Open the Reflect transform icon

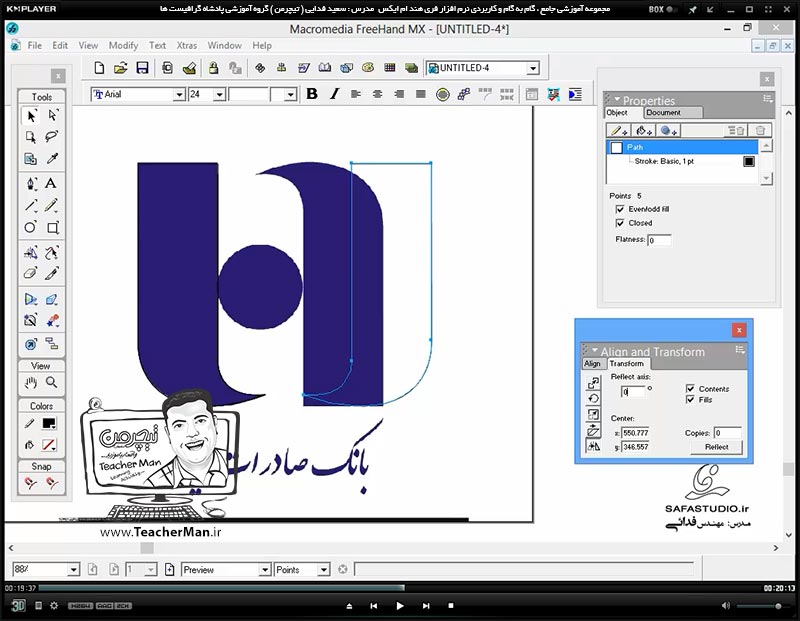(593, 446)
